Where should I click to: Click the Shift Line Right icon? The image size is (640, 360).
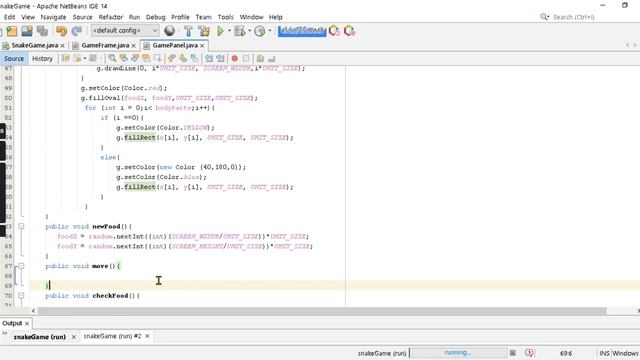click(220, 59)
